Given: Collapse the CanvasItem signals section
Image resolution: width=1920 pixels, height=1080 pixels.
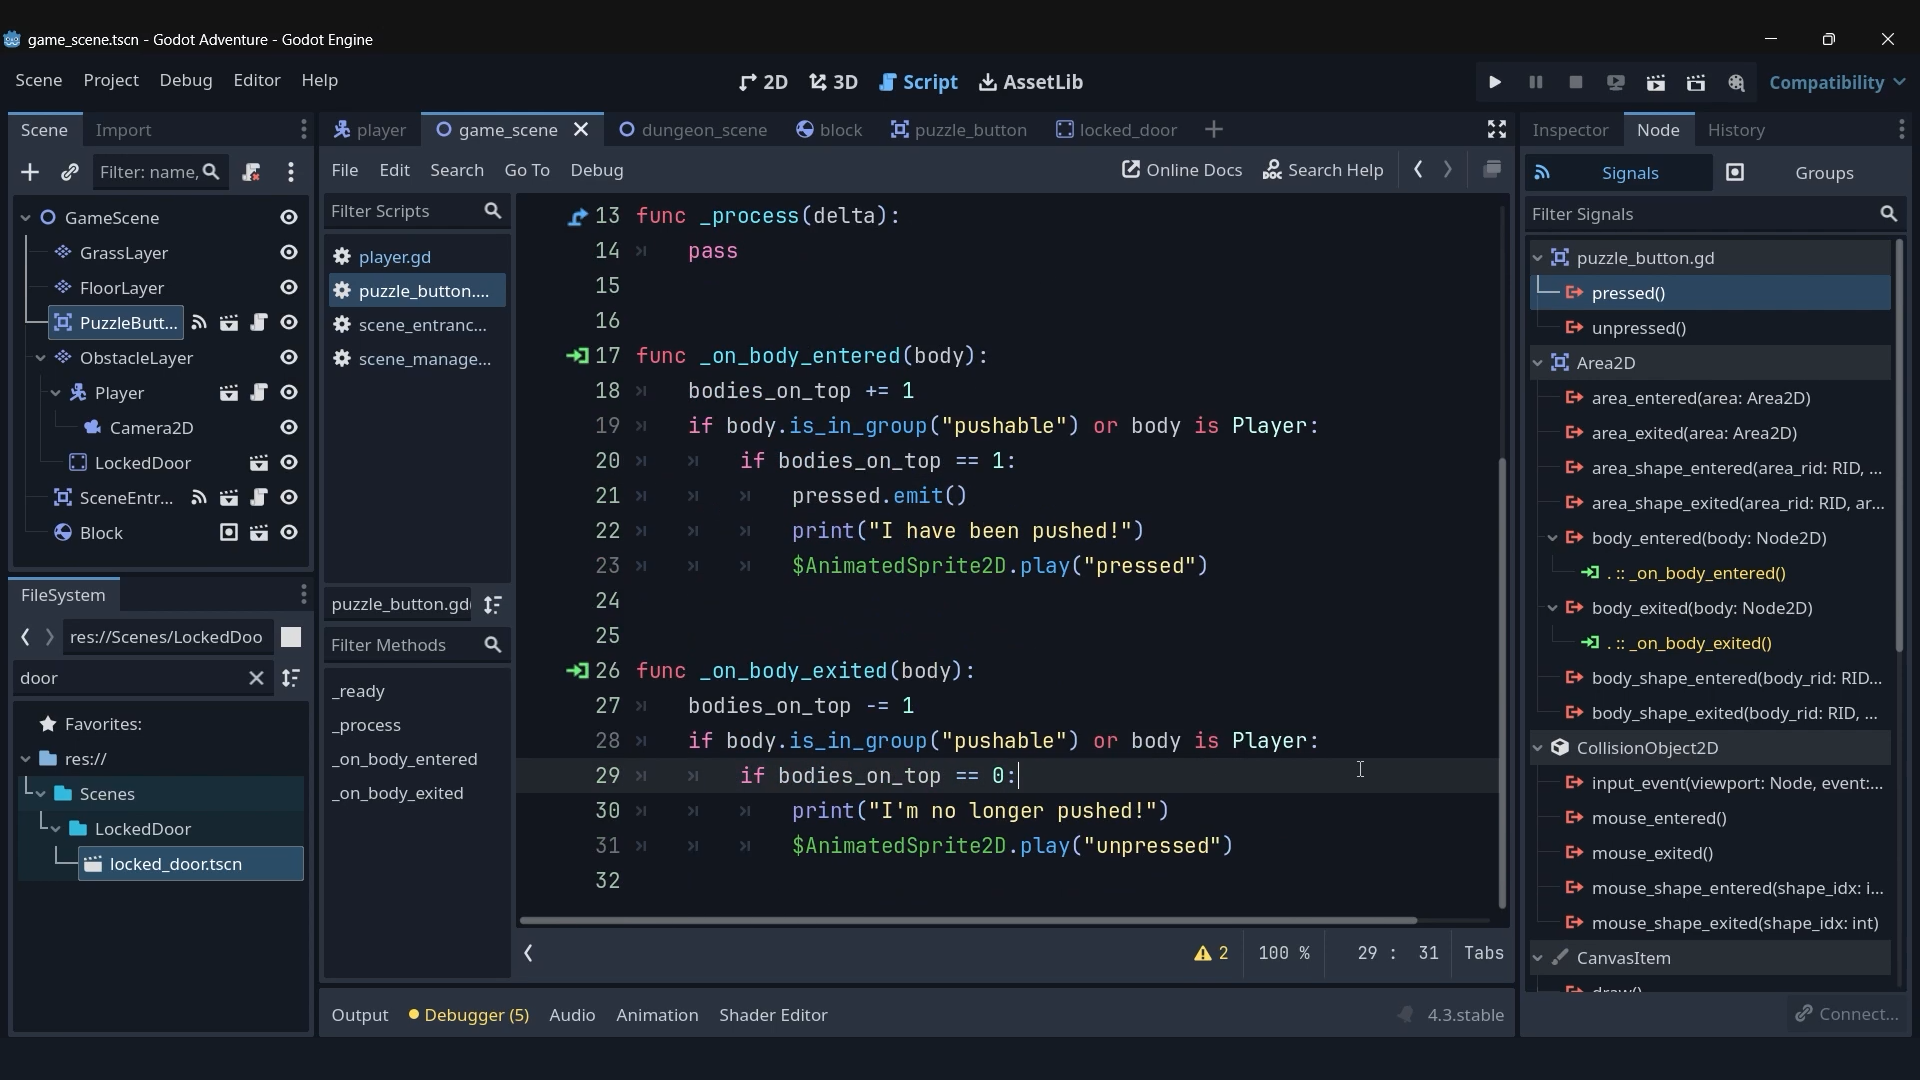Looking at the screenshot, I should (x=1538, y=957).
